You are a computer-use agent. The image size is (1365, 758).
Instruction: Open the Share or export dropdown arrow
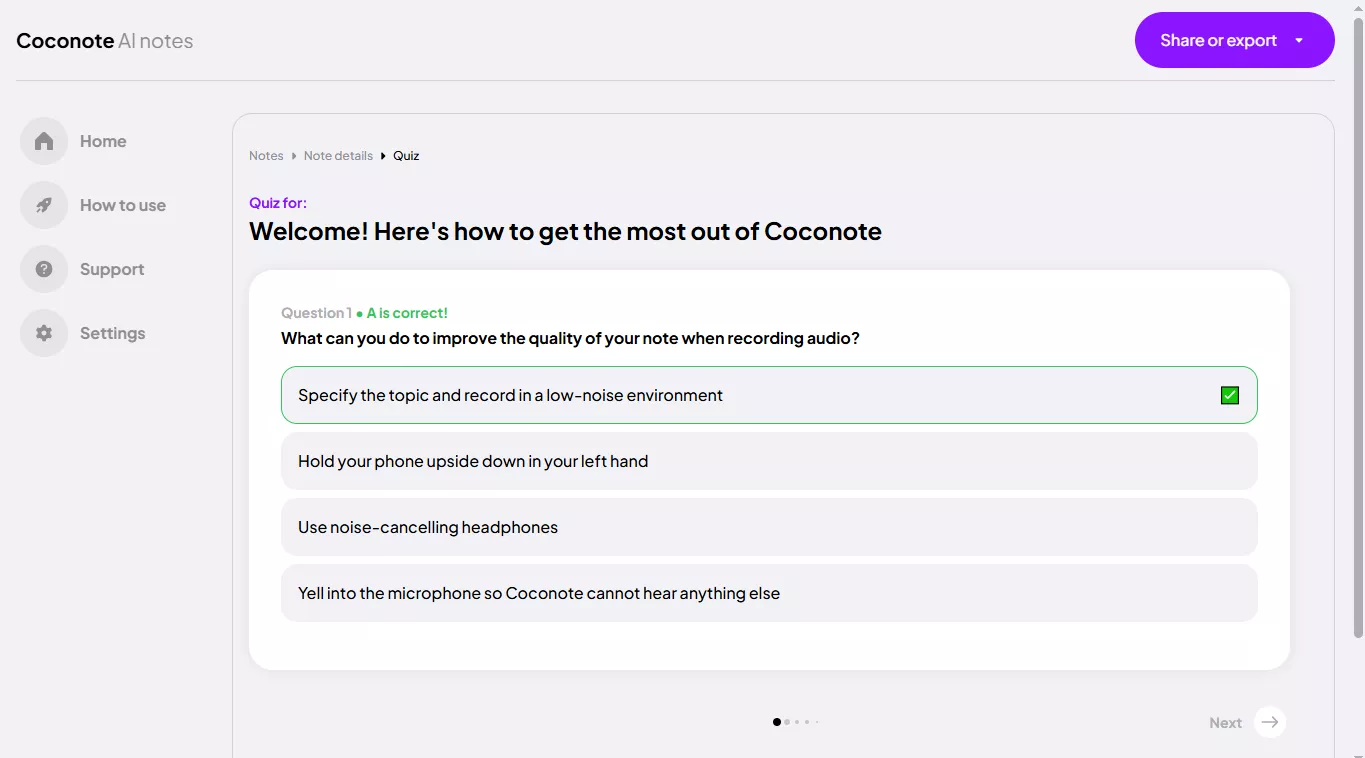point(1299,40)
